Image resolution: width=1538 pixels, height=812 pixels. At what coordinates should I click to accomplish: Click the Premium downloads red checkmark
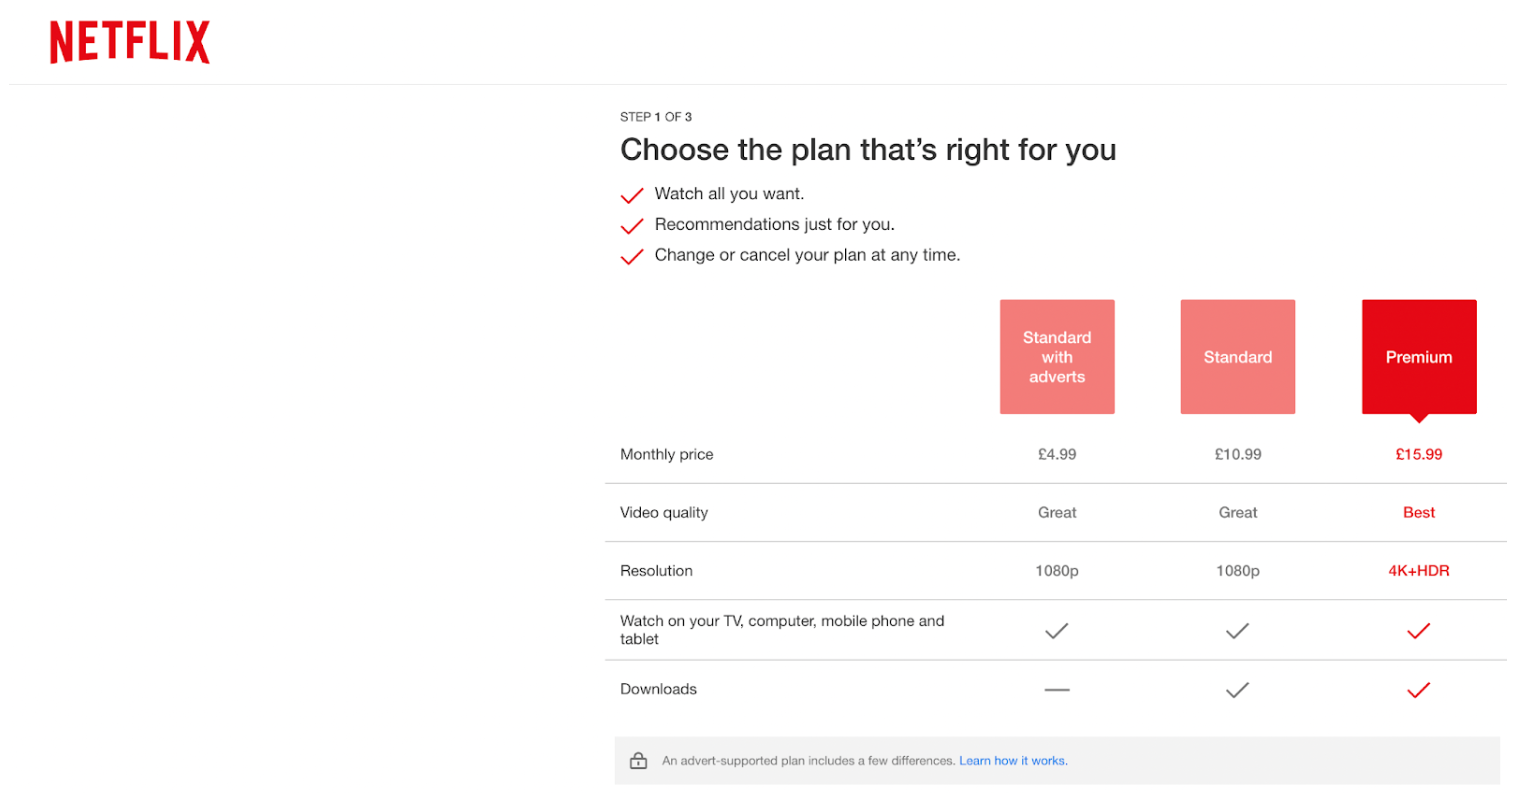click(1418, 690)
